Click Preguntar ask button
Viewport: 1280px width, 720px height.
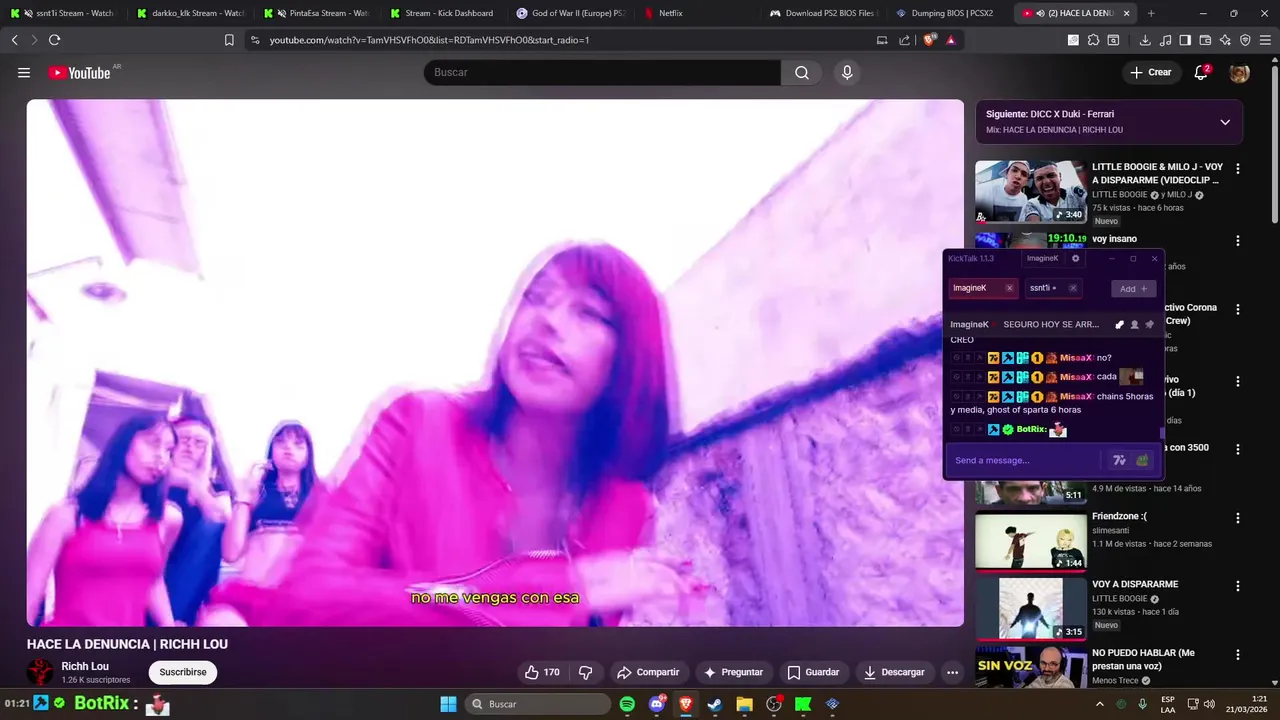733,672
